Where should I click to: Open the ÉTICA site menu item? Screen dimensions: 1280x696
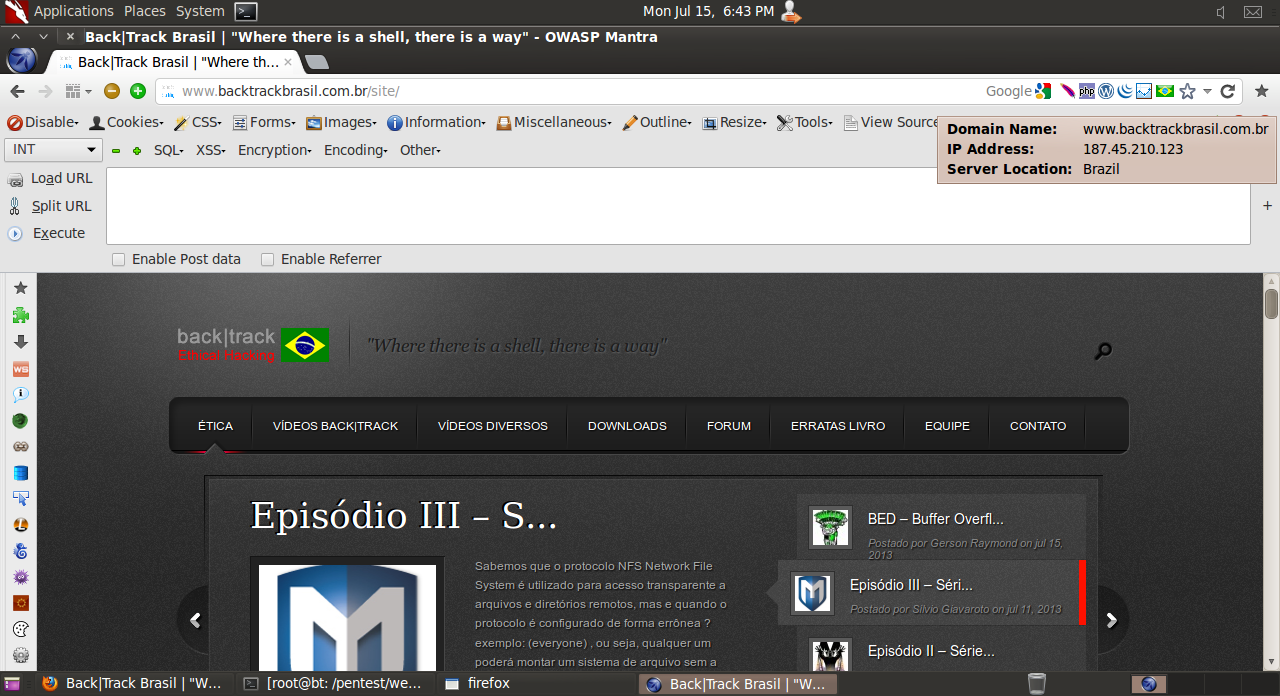click(215, 426)
